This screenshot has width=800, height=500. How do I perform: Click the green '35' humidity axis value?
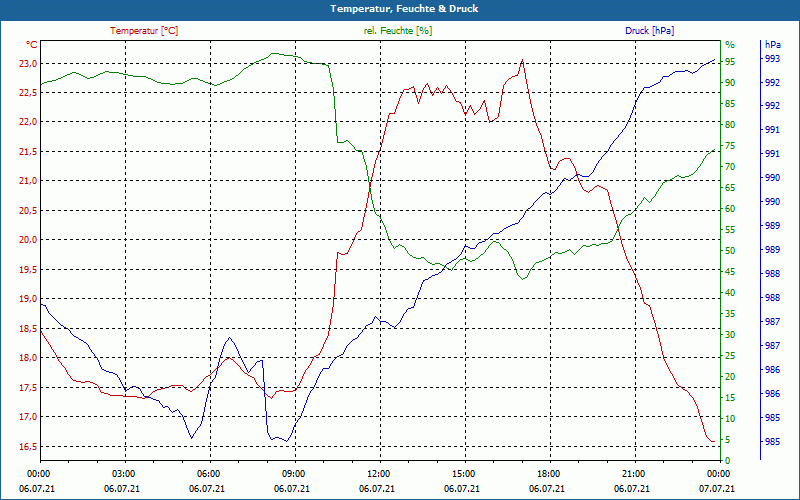pyautogui.click(x=730, y=314)
